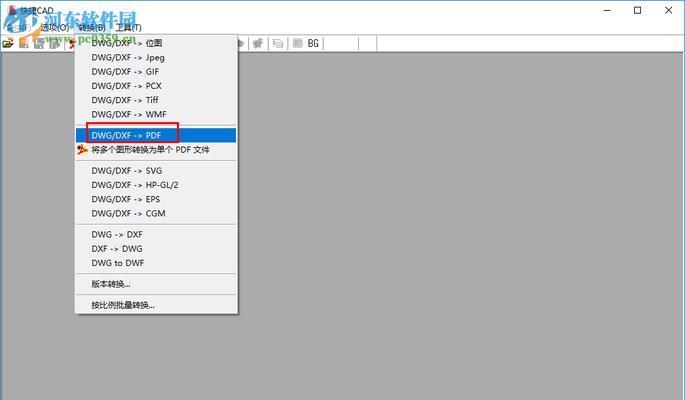Screen dimensions: 685x400
Task: Click the toolbar icon left of BG
Action: coord(298,43)
